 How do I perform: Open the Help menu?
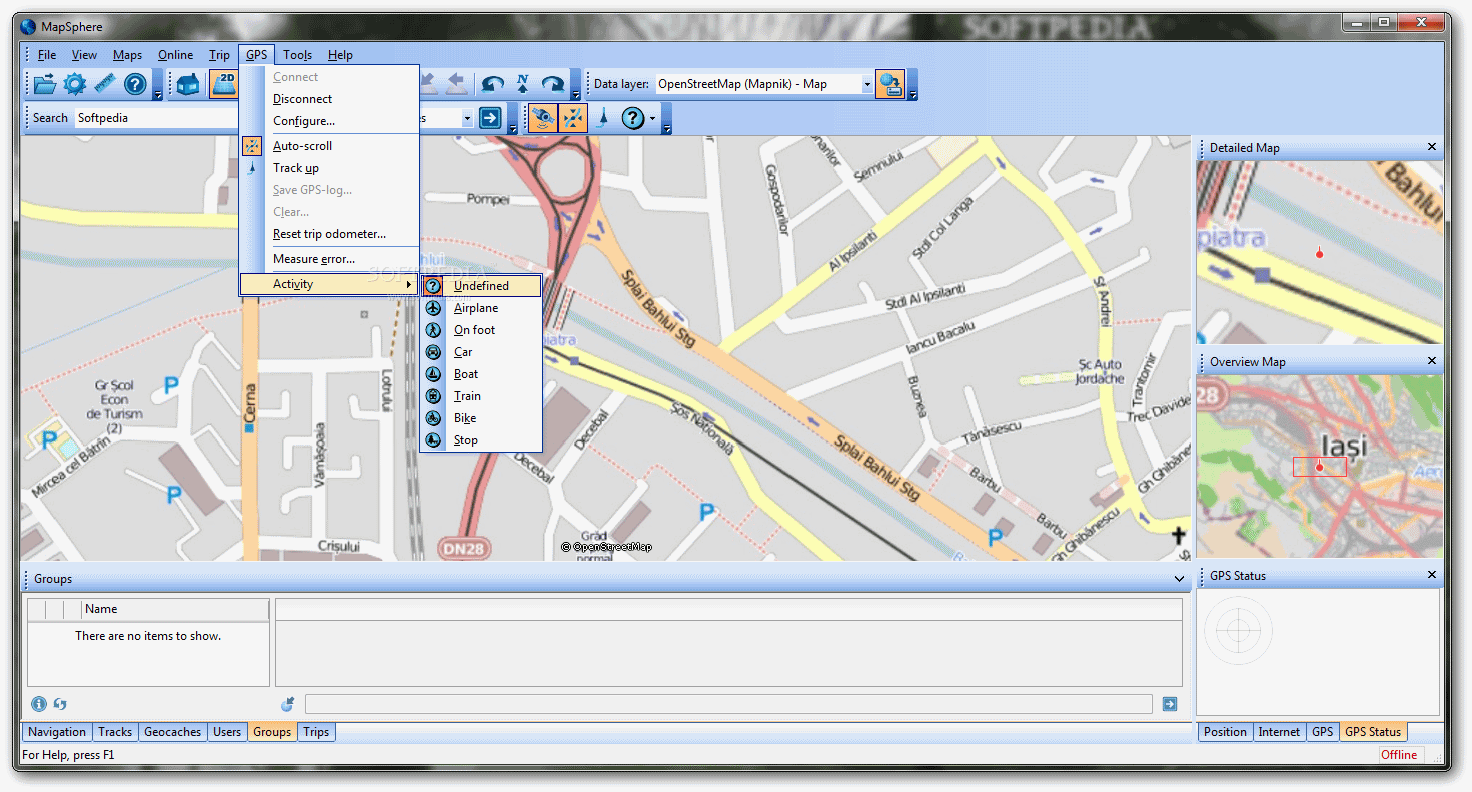340,55
